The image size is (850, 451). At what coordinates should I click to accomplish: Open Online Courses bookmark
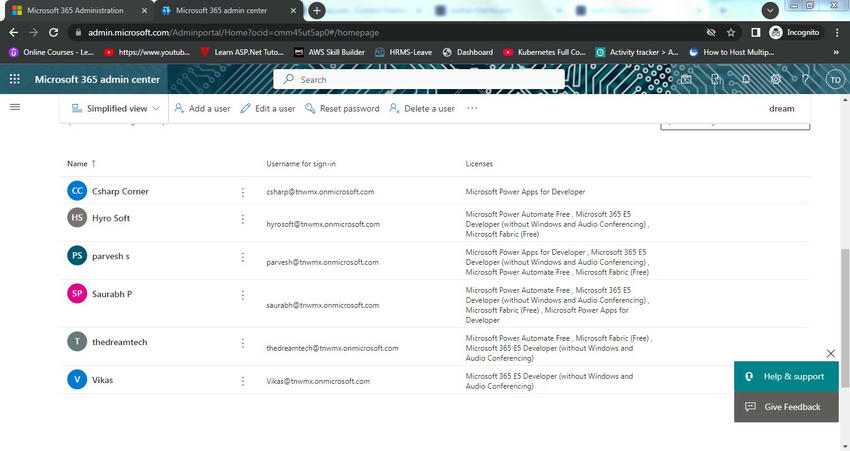(51, 52)
